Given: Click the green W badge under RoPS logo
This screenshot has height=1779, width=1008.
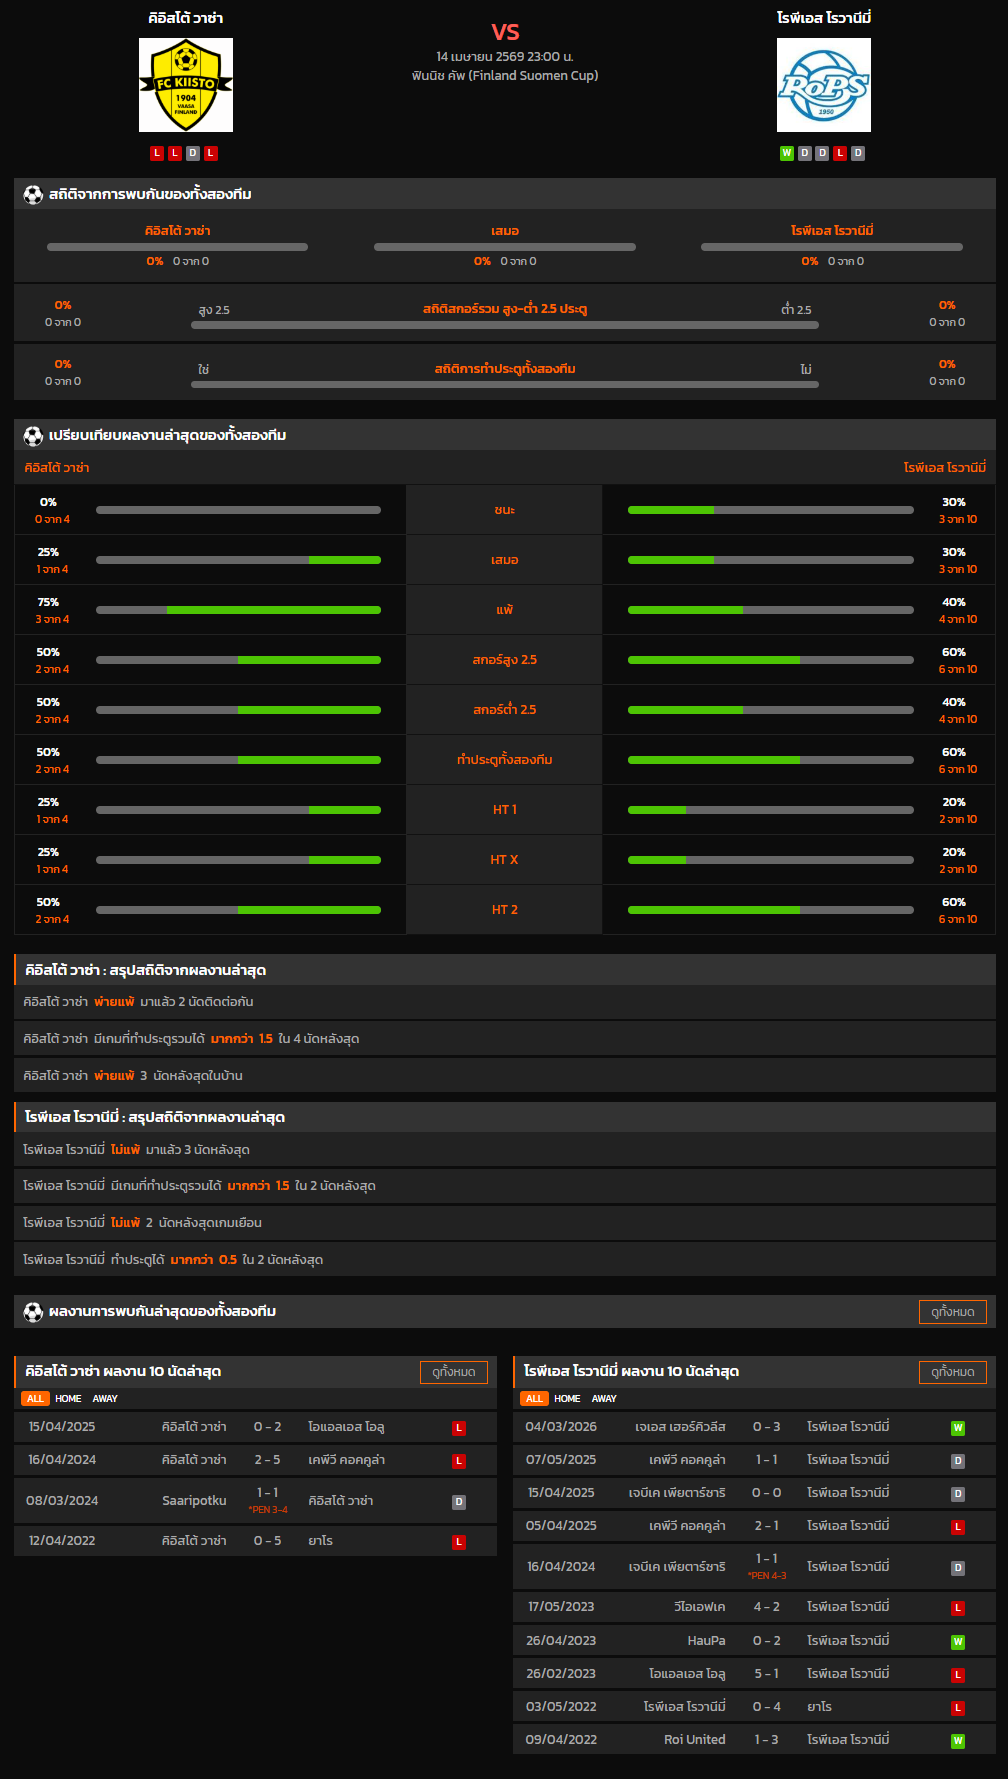Looking at the screenshot, I should (x=786, y=153).
